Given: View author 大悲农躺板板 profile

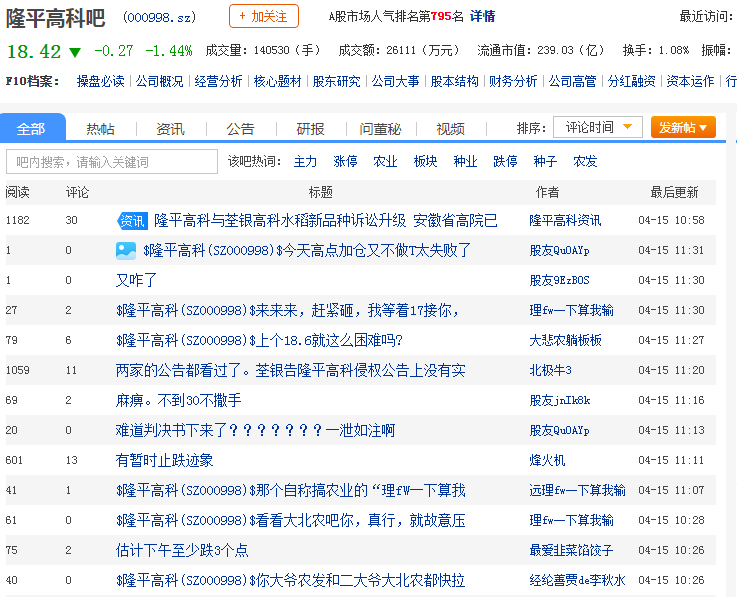Looking at the screenshot, I should (565, 340).
